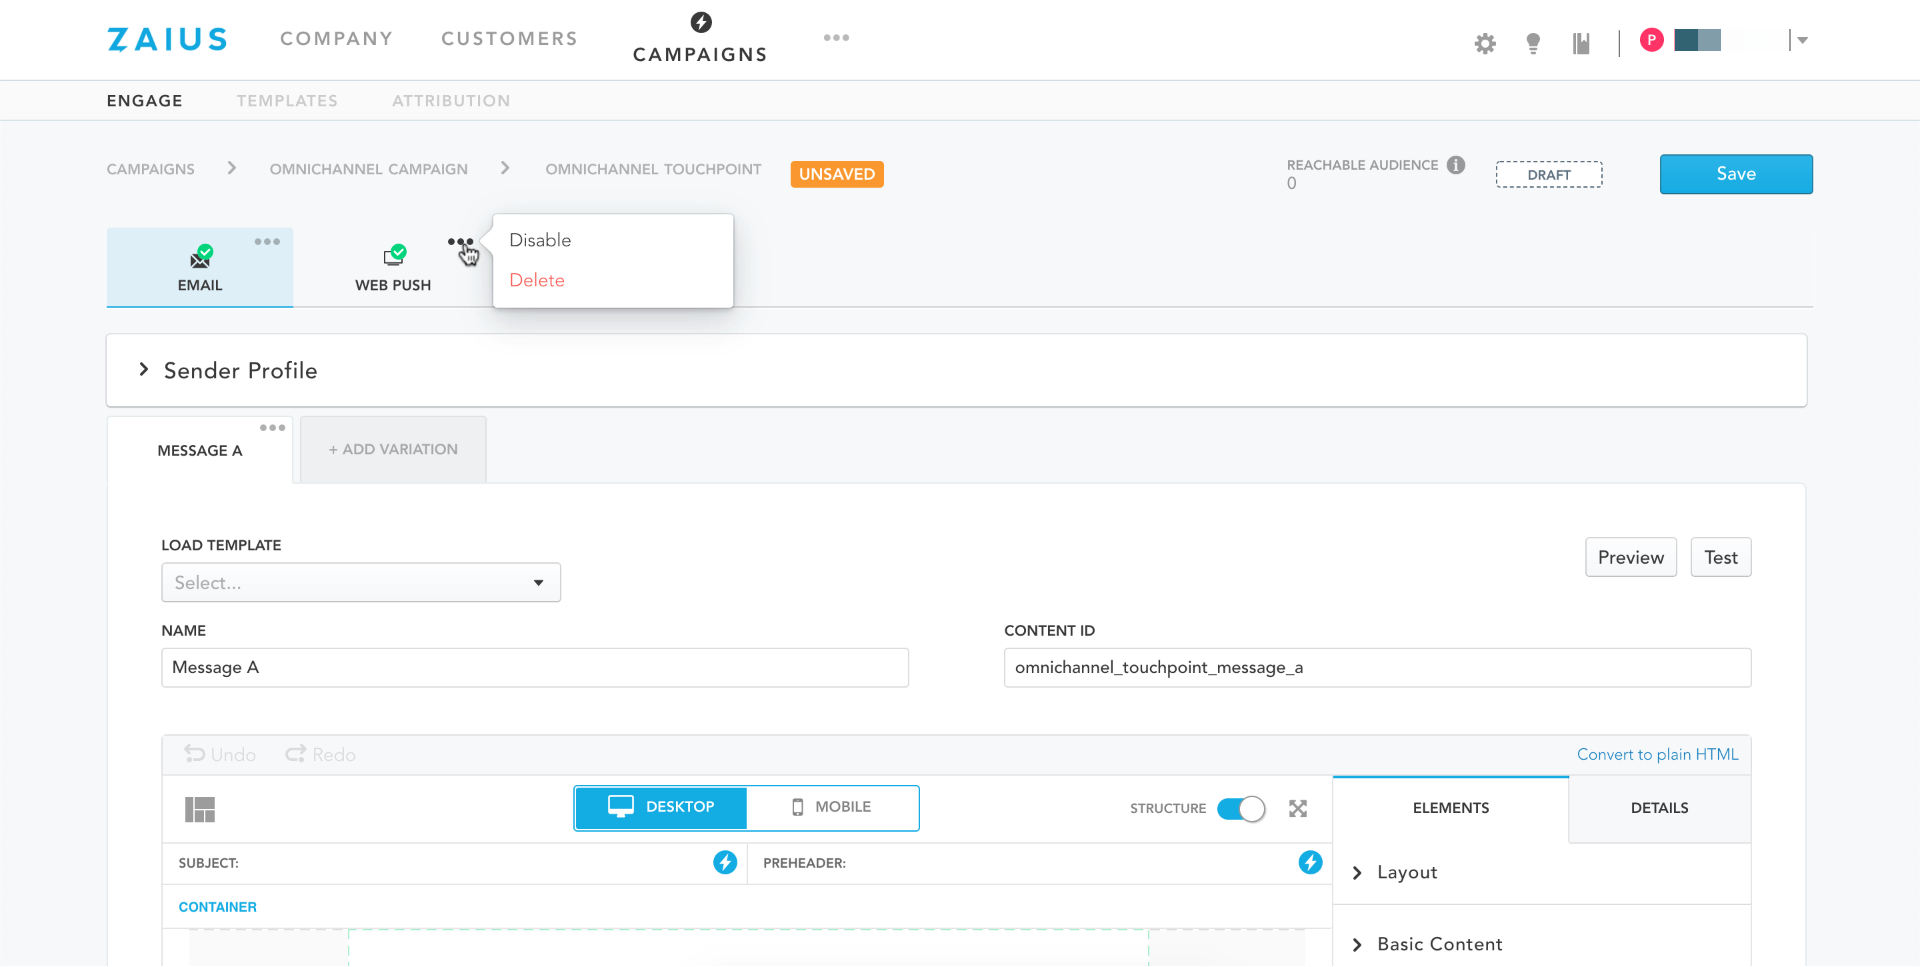The width and height of the screenshot is (1920, 967).
Task: Click the Name input field
Action: click(x=535, y=667)
